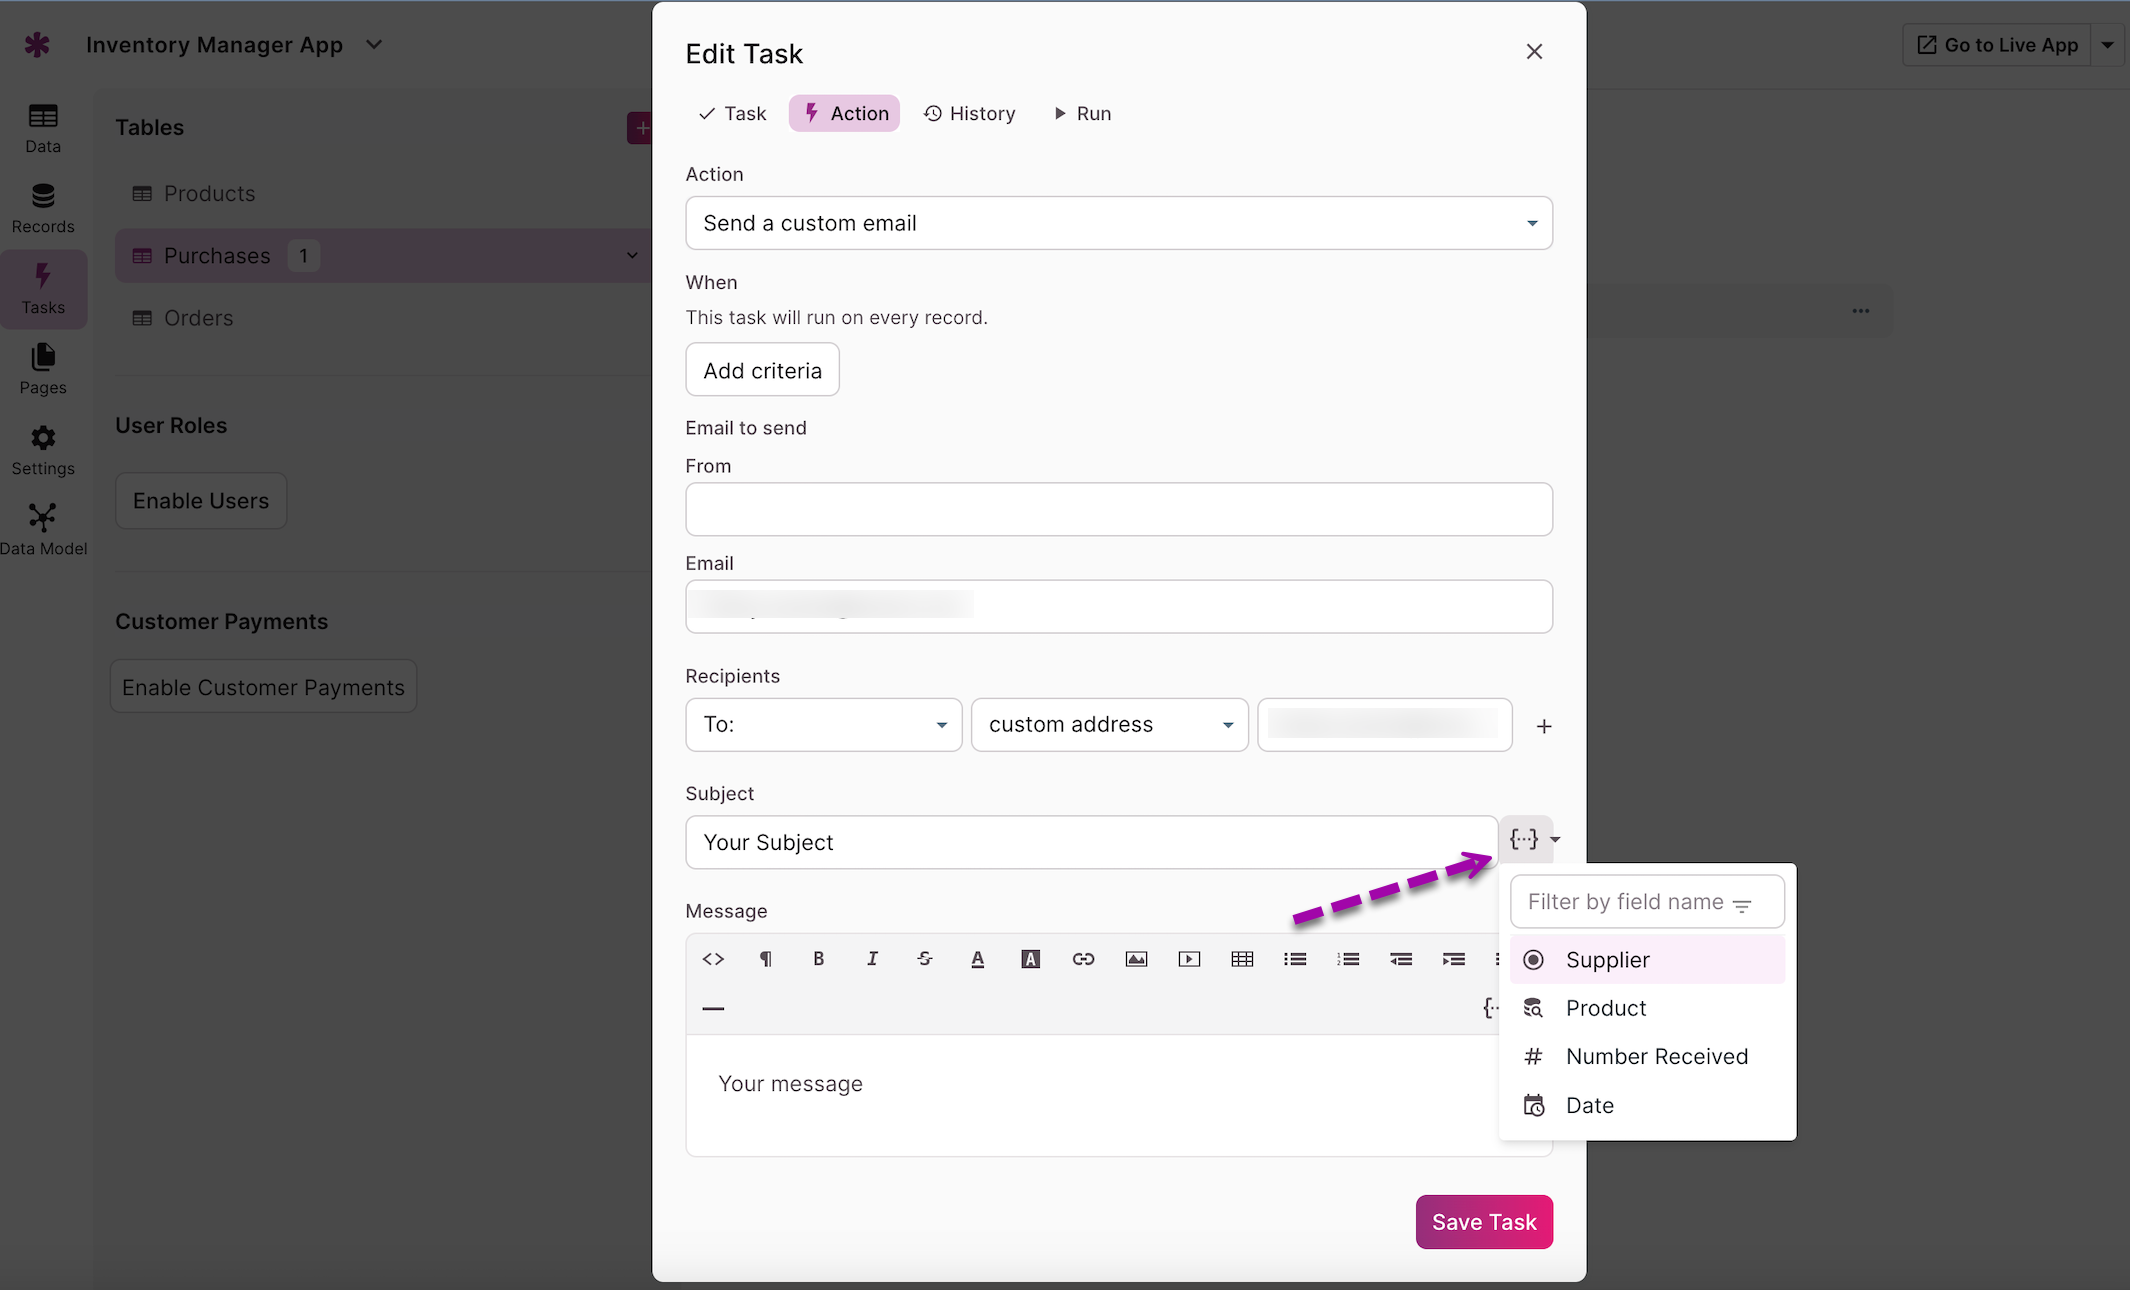
Task: Expand the 'To:' recipient type dropdown
Action: point(823,724)
